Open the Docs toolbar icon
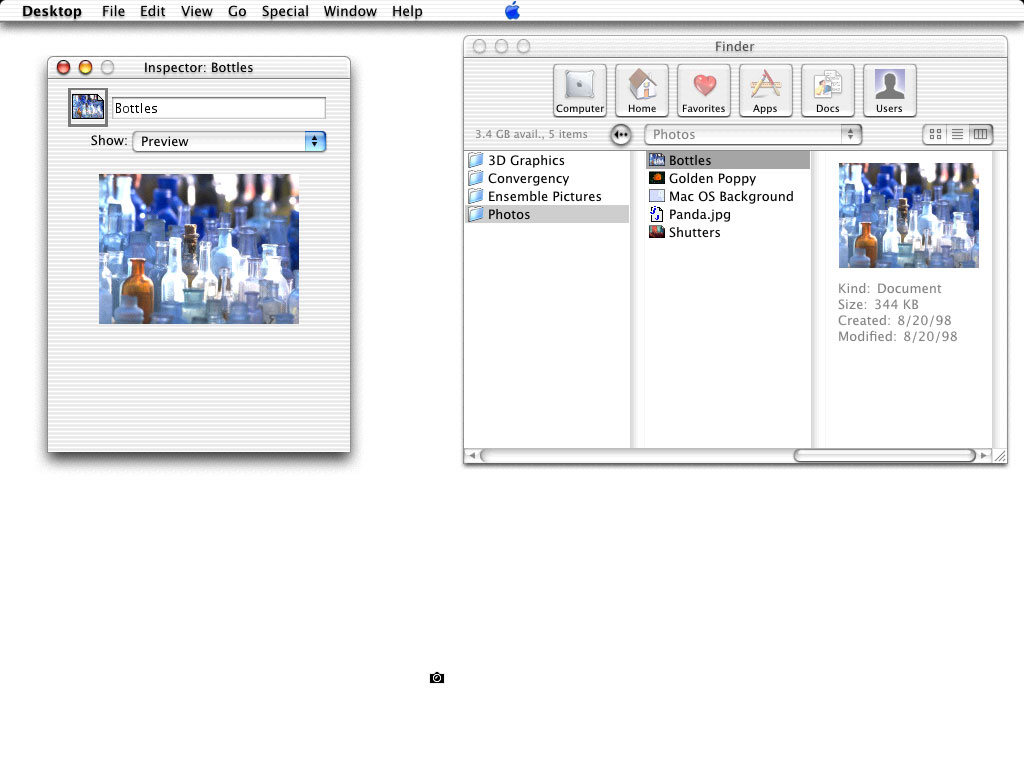The width and height of the screenshot is (1024, 768). pyautogui.click(x=827, y=90)
